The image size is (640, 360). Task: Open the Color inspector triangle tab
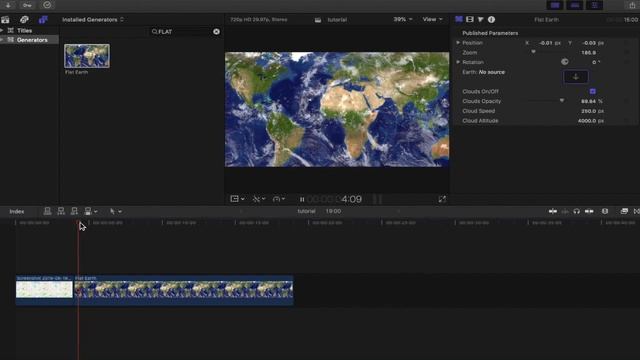point(481,19)
